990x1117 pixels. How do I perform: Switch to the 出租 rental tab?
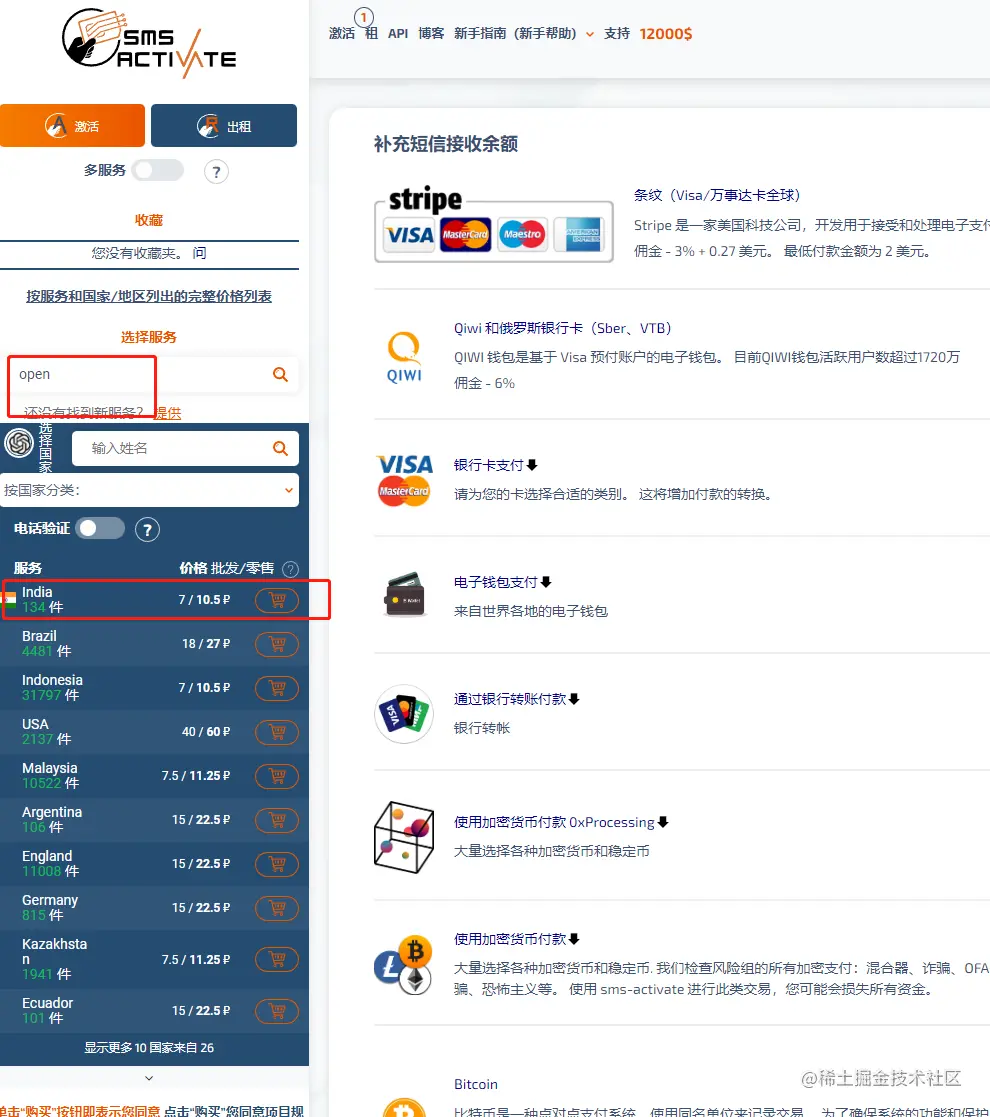(x=224, y=125)
